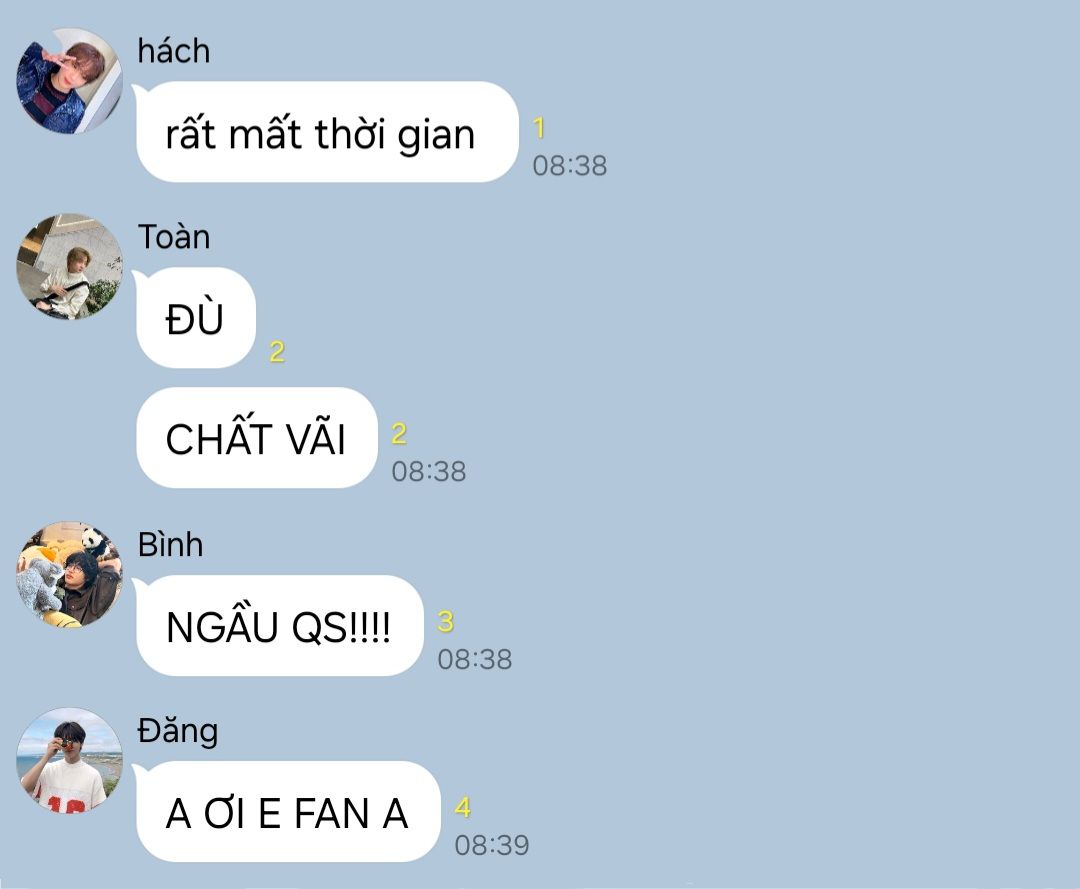This screenshot has height=889, width=1080.
Task: Select the message 'rất mất thời gian'
Action: (x=327, y=132)
